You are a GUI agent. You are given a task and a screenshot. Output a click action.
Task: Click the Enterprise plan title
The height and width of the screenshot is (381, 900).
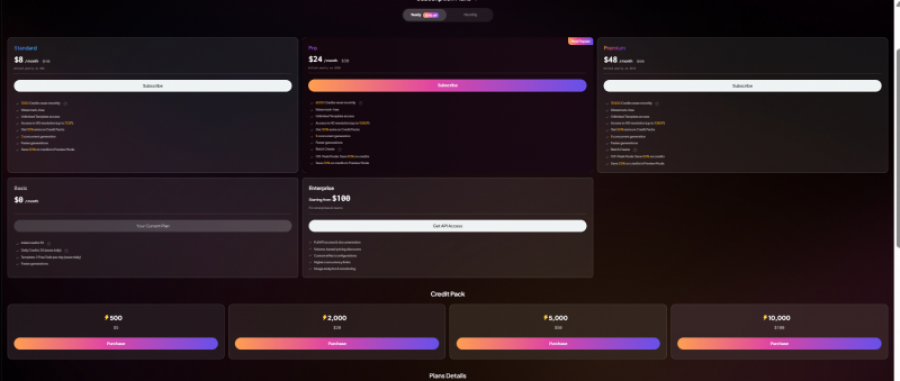322,188
